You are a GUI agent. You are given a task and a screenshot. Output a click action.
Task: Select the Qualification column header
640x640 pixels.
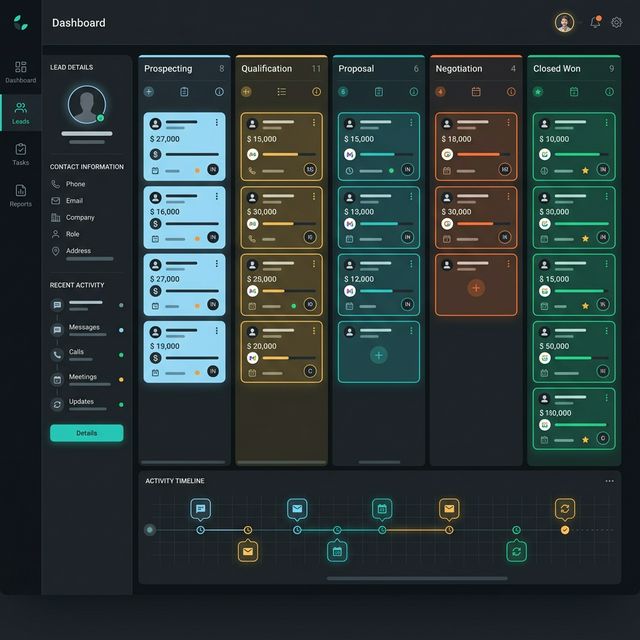click(281, 69)
